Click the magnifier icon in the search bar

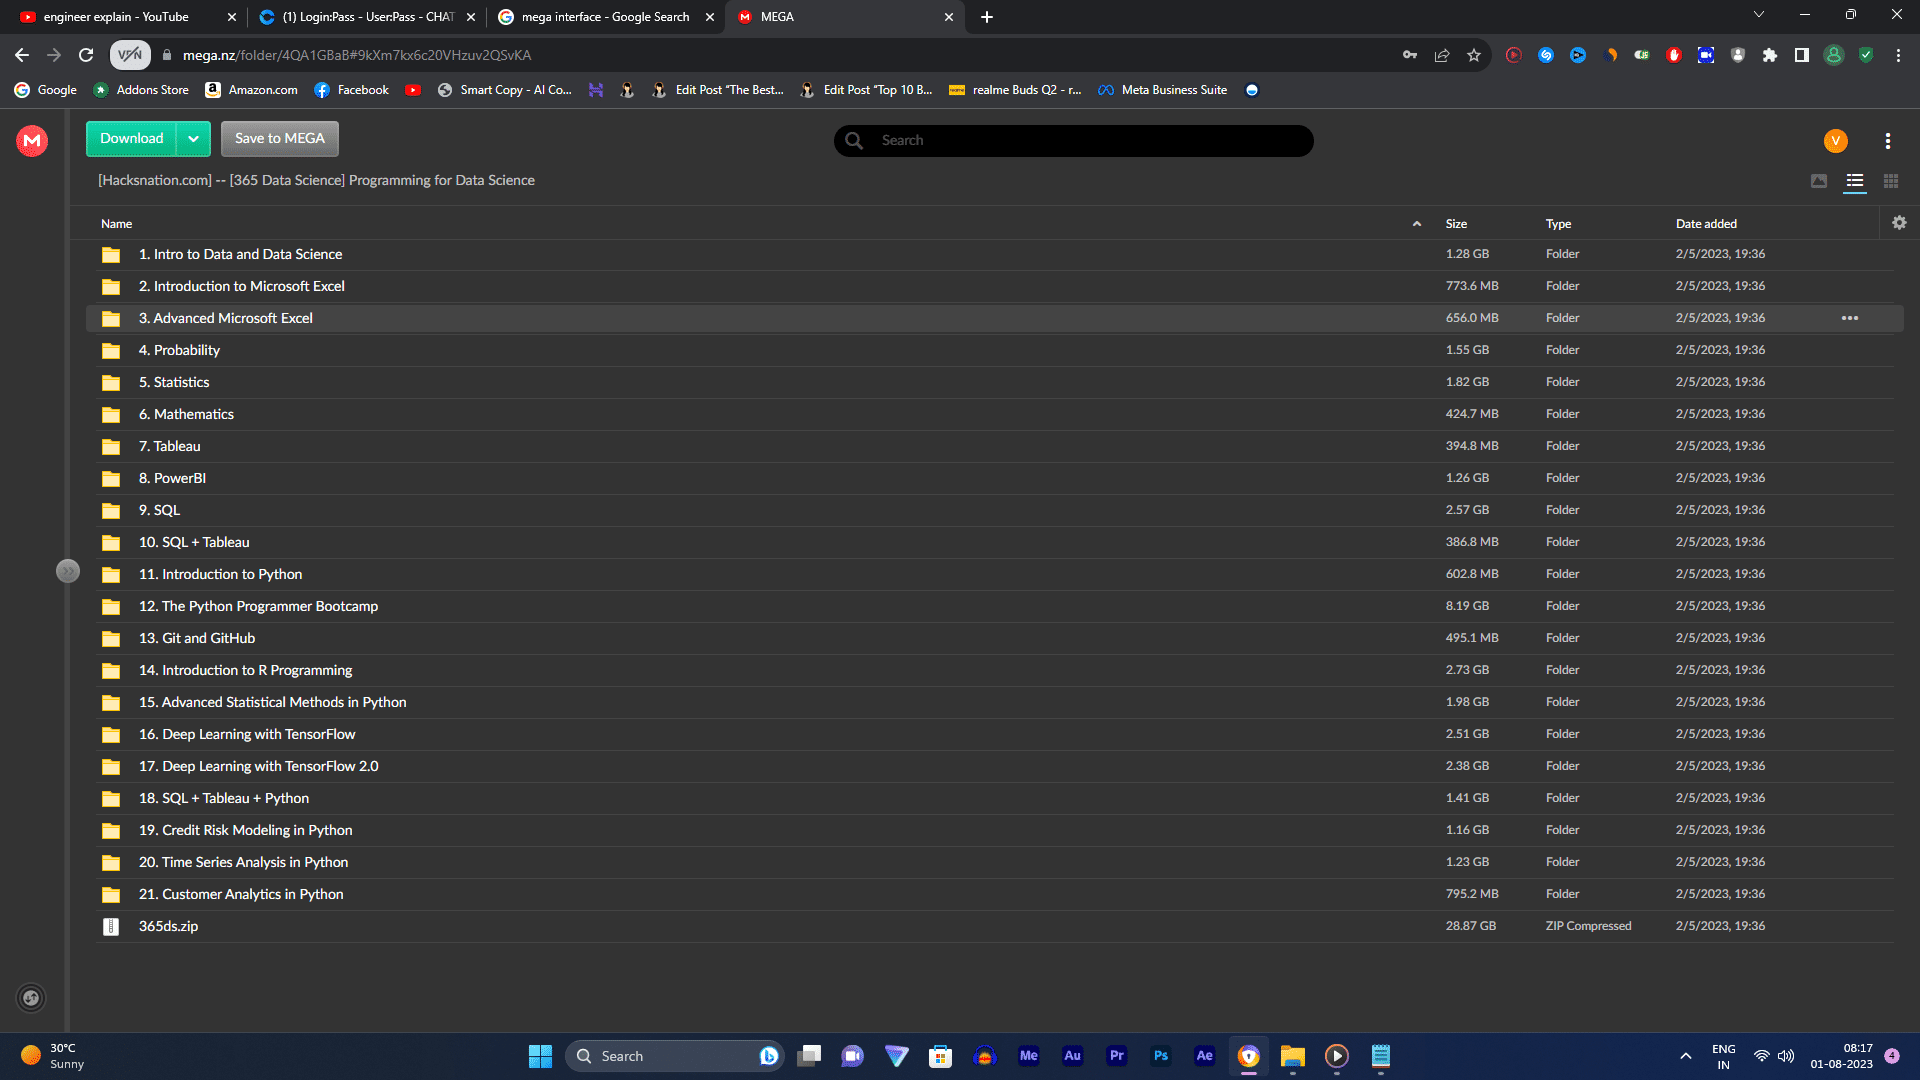(854, 140)
